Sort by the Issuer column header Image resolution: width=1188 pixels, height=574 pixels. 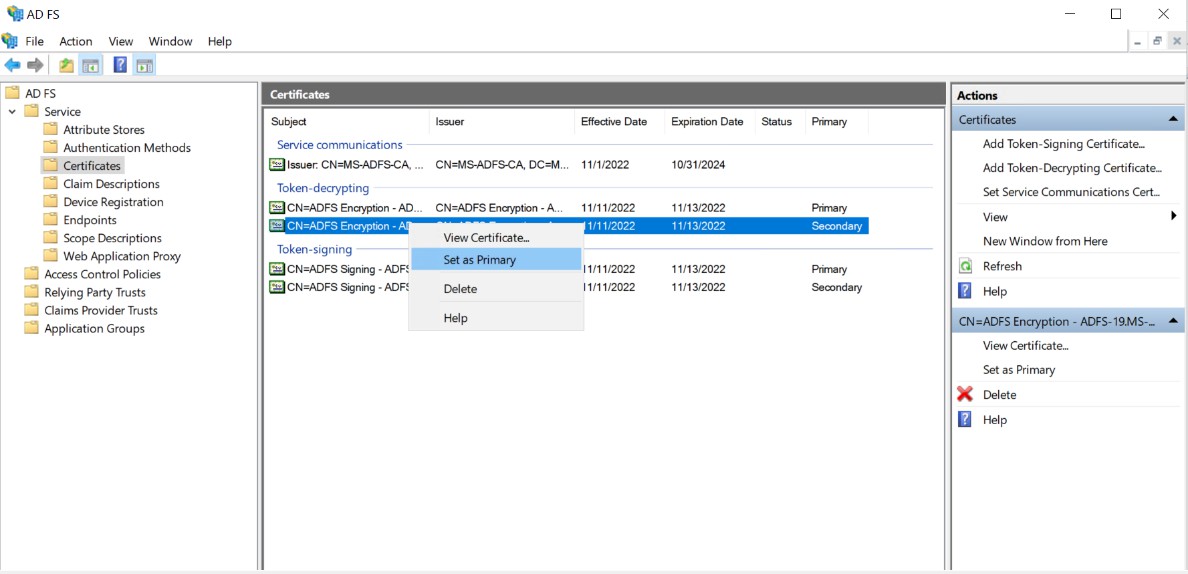click(x=502, y=121)
